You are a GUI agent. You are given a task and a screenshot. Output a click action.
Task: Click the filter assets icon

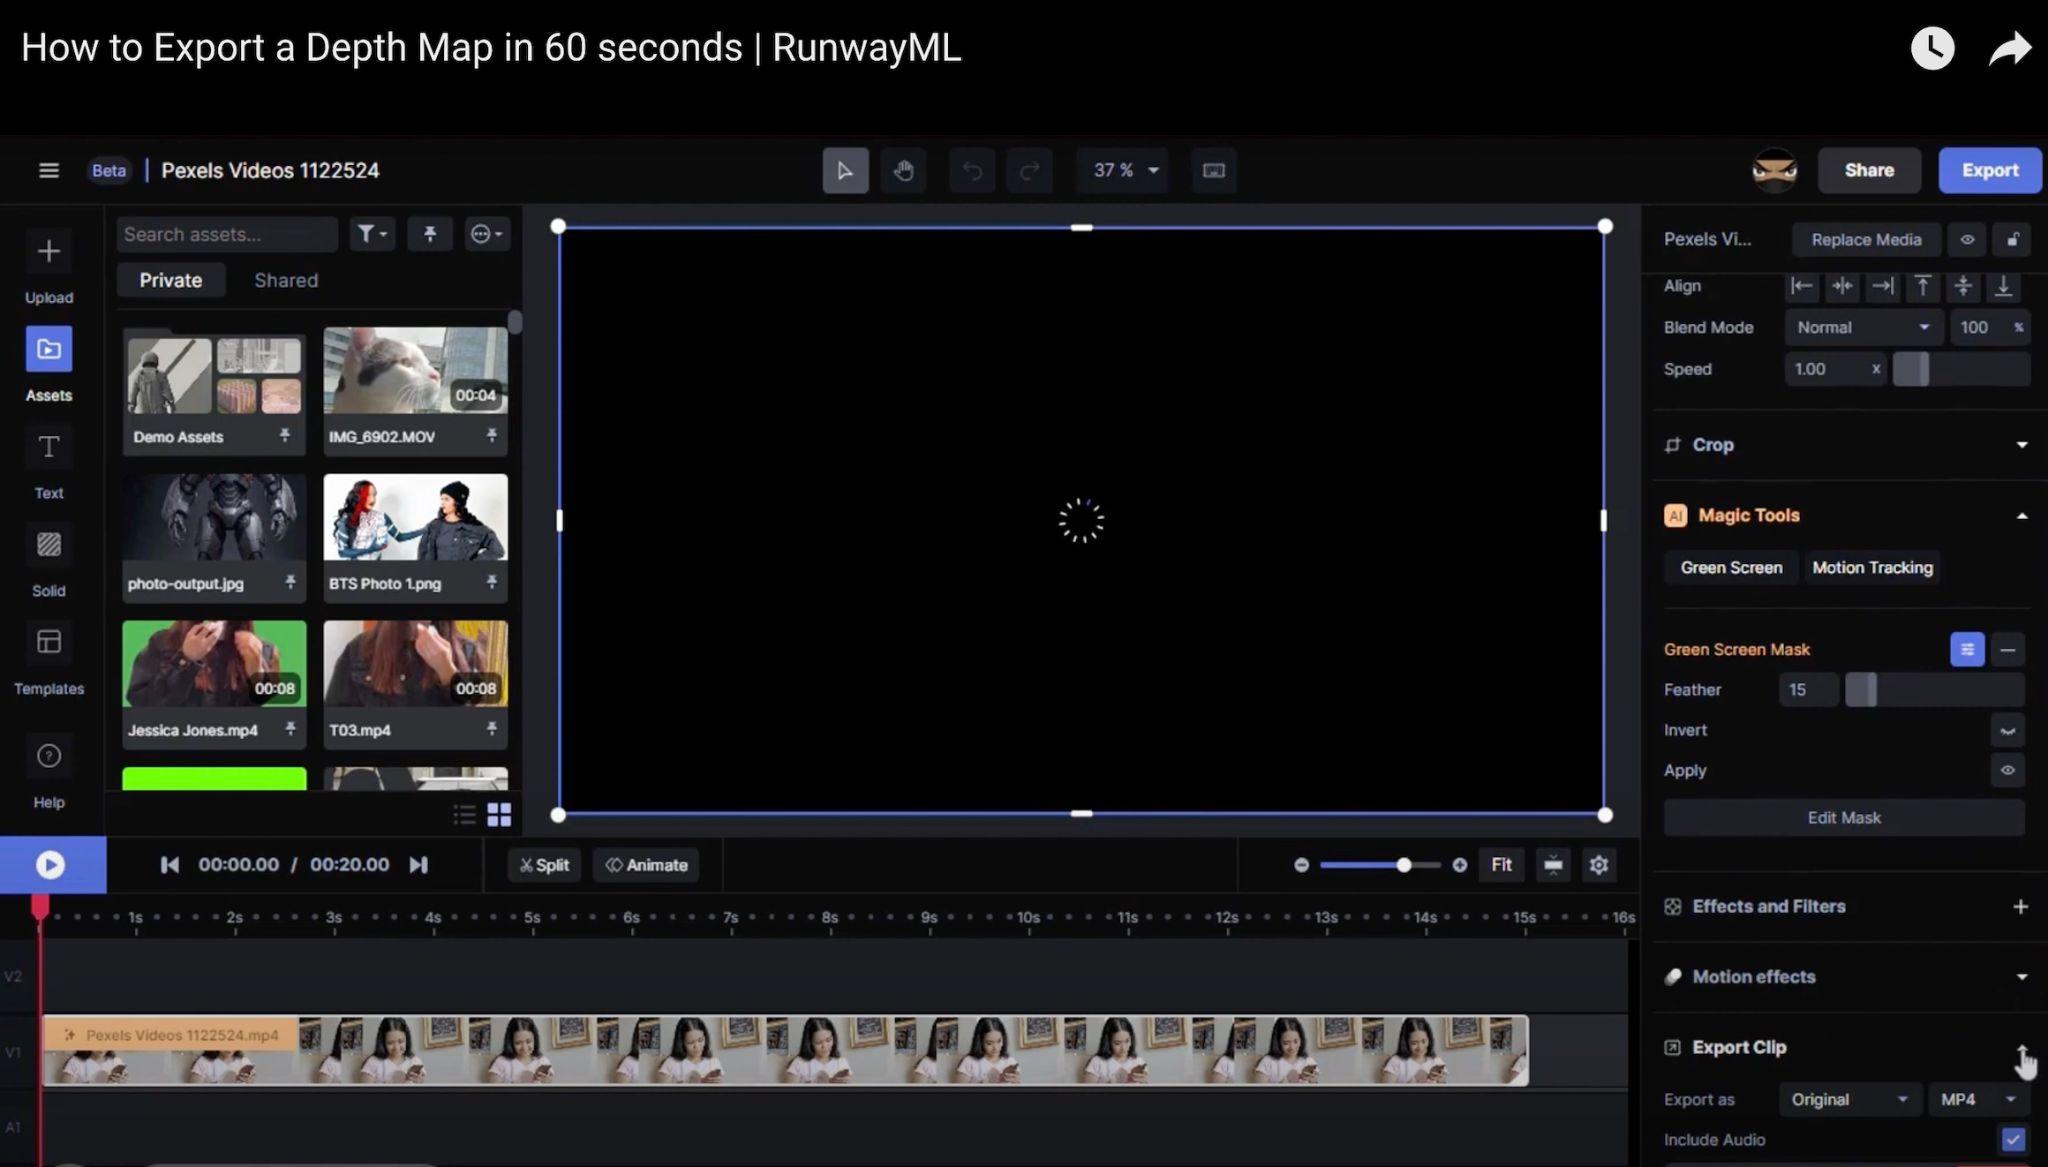372,234
